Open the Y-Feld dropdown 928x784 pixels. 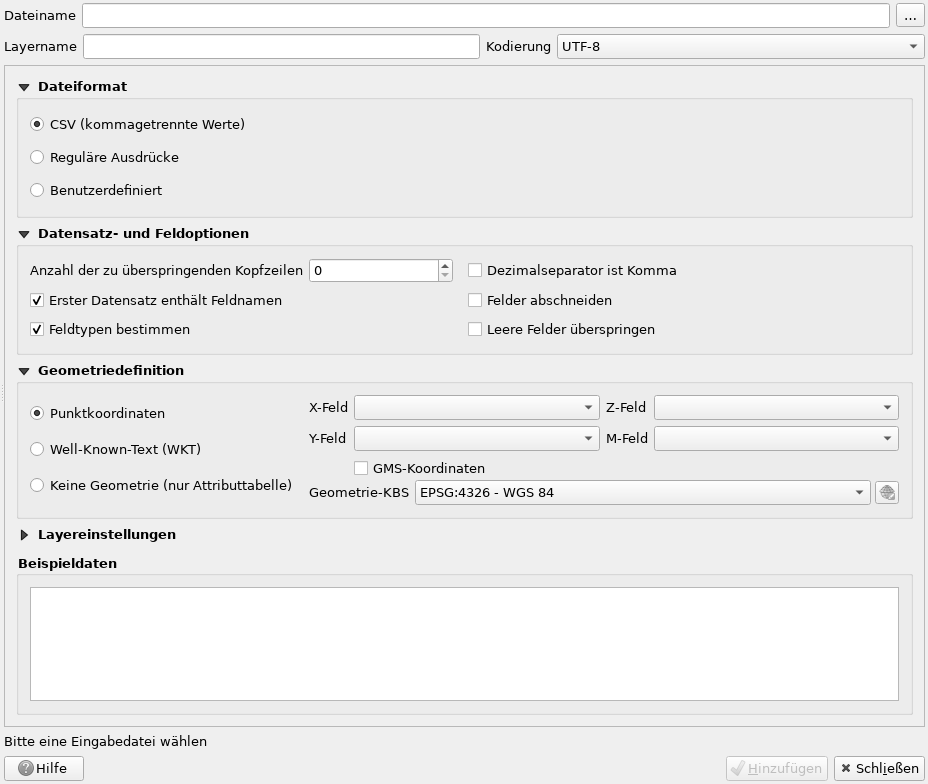[476, 438]
